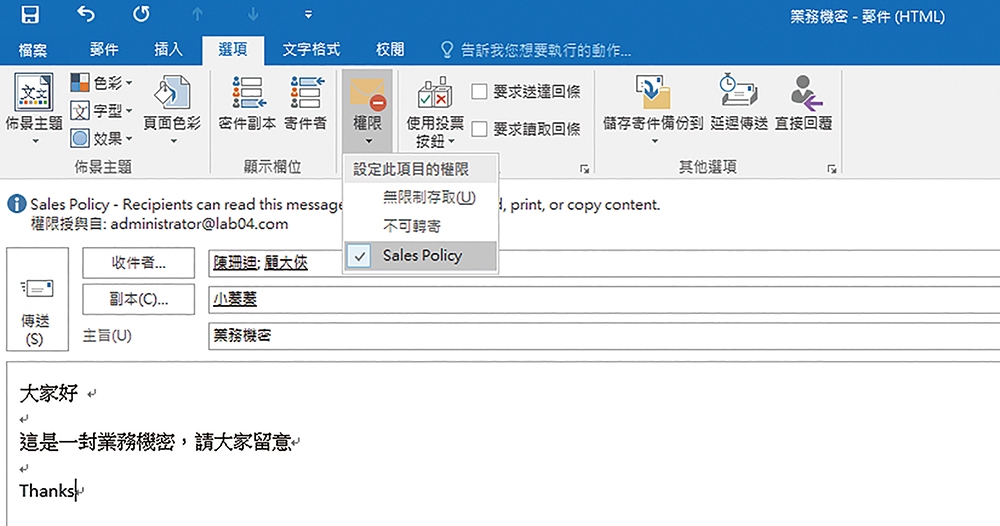
Task: Open the tracking group dialog launcher
Action: pos(584,169)
